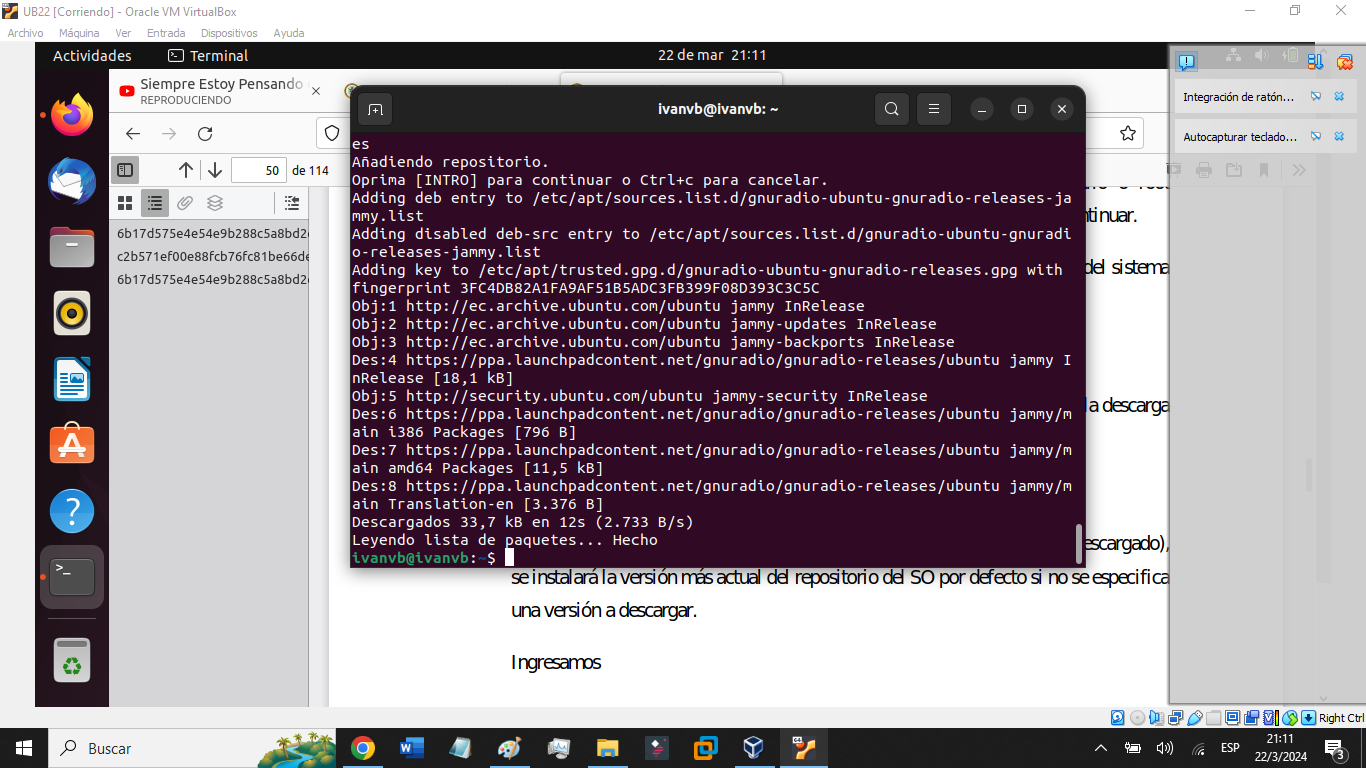
Task: Open Windows Start menu button
Action: (24, 748)
